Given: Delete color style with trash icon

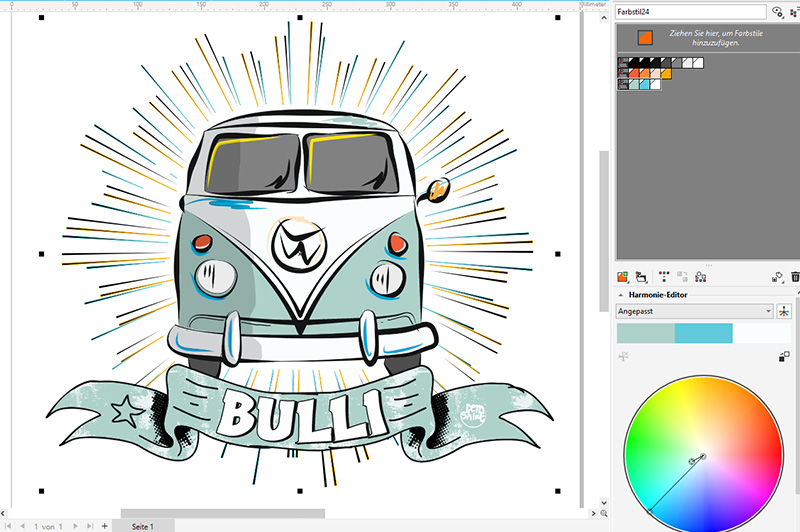Looking at the screenshot, I should [795, 277].
